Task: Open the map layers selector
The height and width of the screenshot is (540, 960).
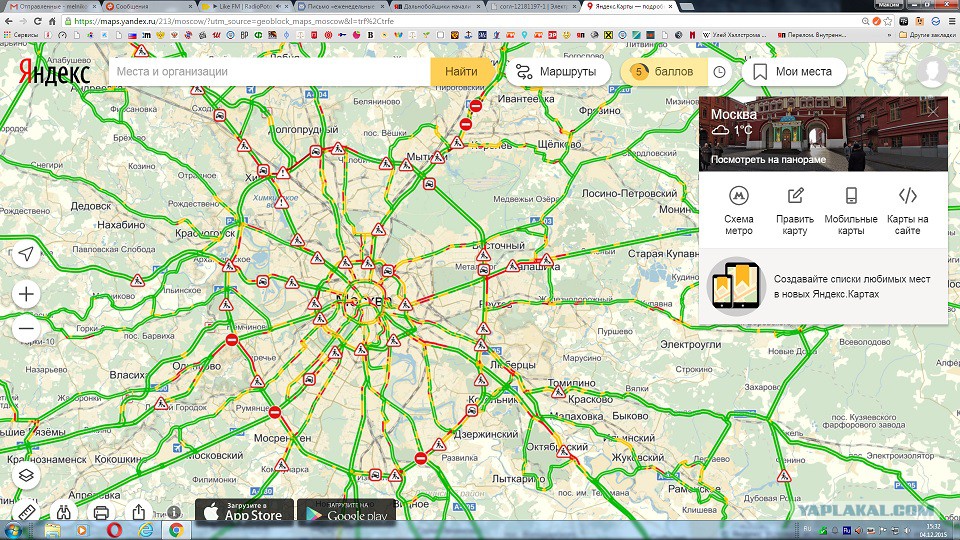Action: click(26, 475)
